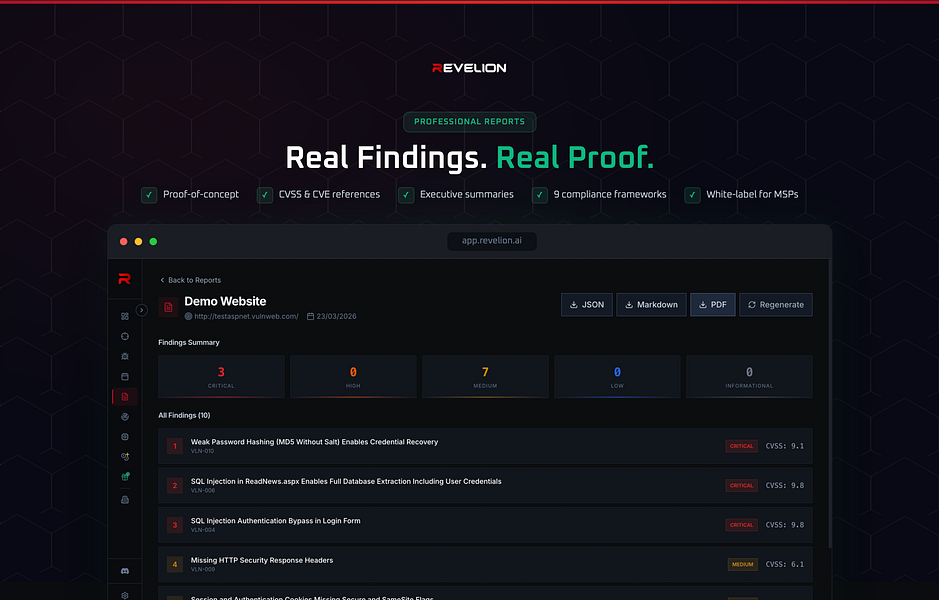Open finding Missing HTTP Security Response Headers
This screenshot has width=939, height=600.
pos(485,564)
